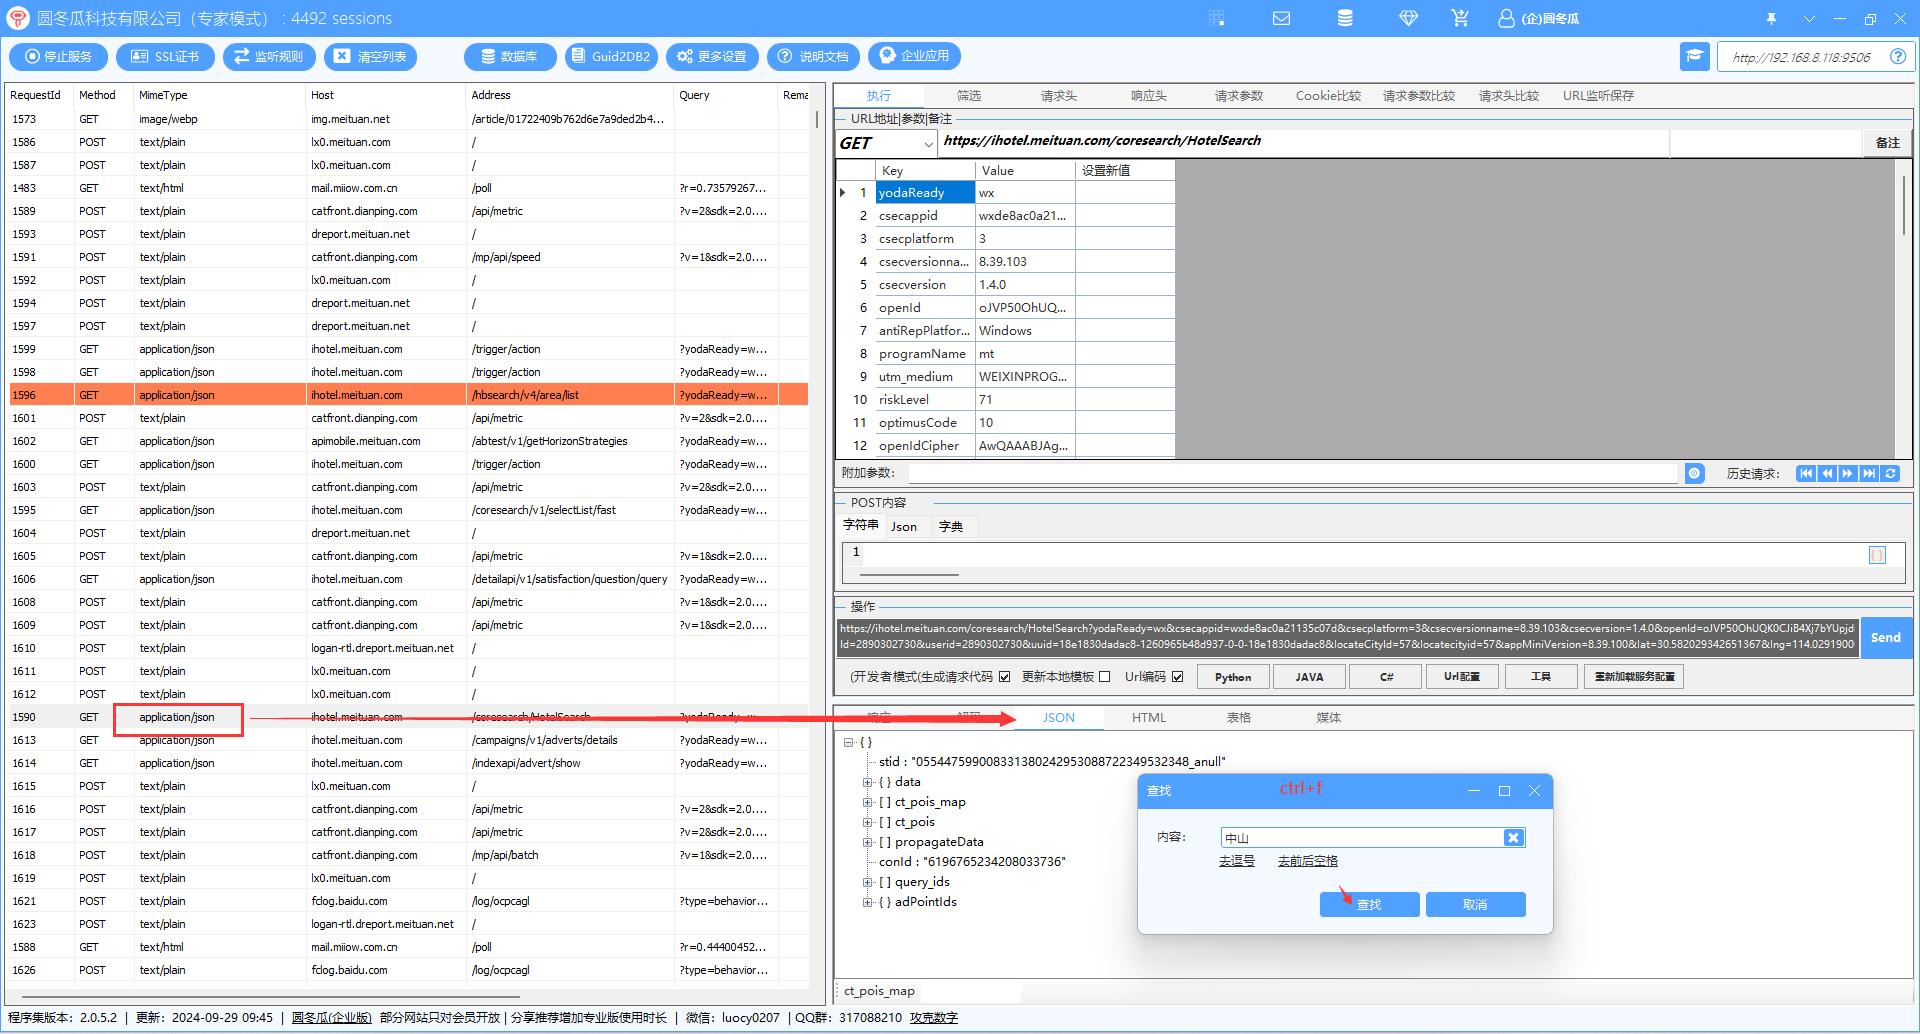Open the shopping cart icon
Viewport: 1920px width, 1034px height.
tap(1460, 18)
